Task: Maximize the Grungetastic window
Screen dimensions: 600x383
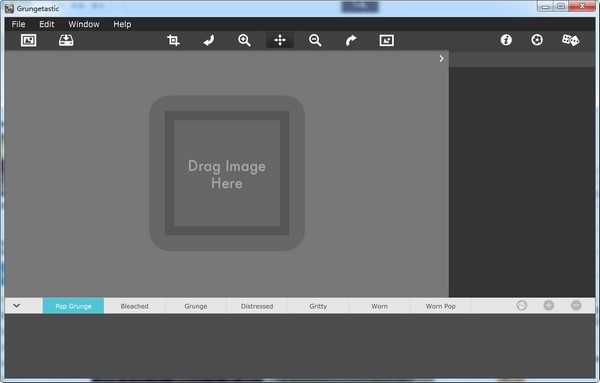Action: pos(561,7)
